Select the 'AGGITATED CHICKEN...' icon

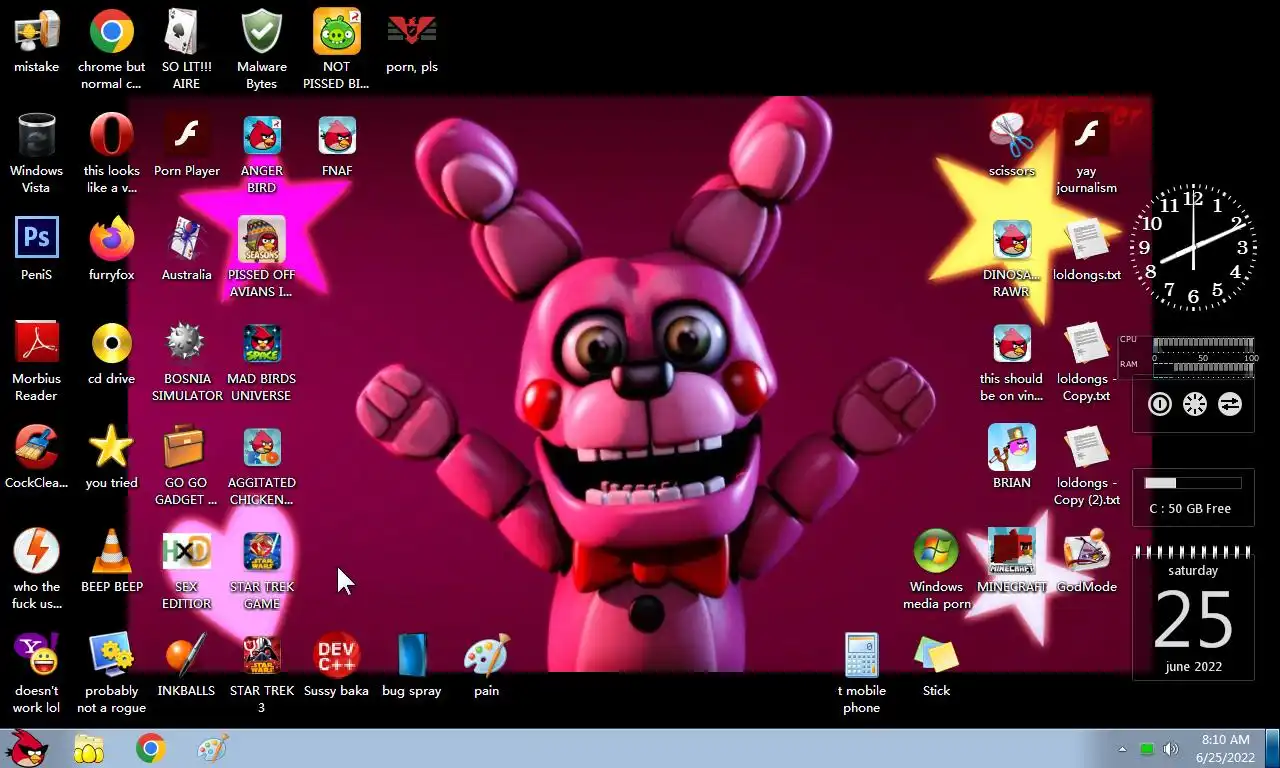[262, 447]
